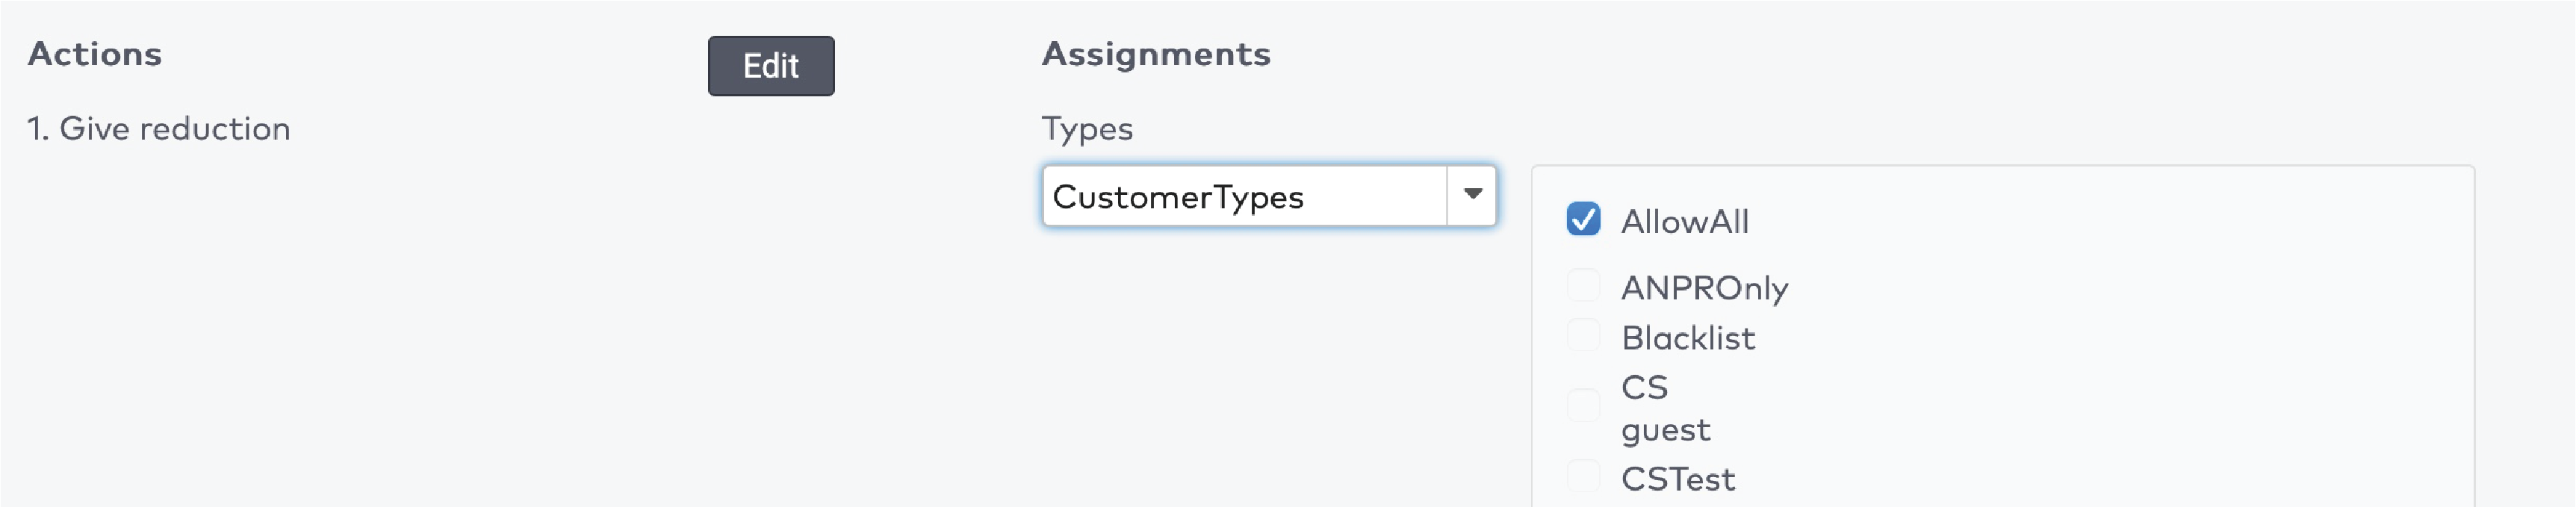Click the Actions section header

click(93, 54)
